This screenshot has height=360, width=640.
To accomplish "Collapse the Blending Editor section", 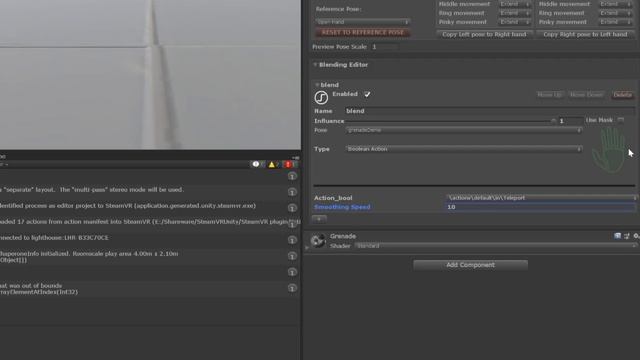I will click(x=315, y=64).
